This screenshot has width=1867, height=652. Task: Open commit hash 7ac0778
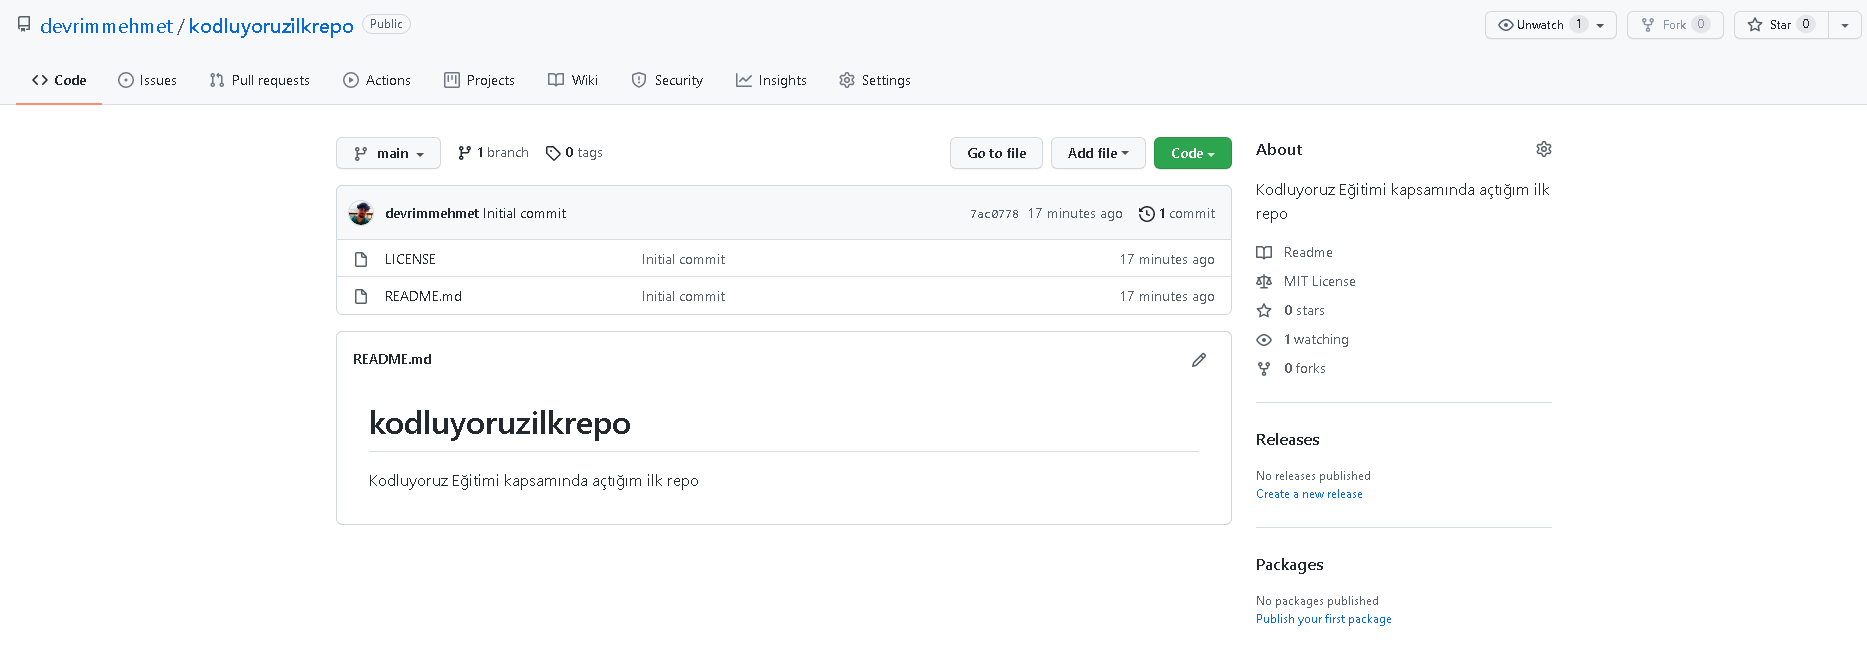click(x=994, y=214)
